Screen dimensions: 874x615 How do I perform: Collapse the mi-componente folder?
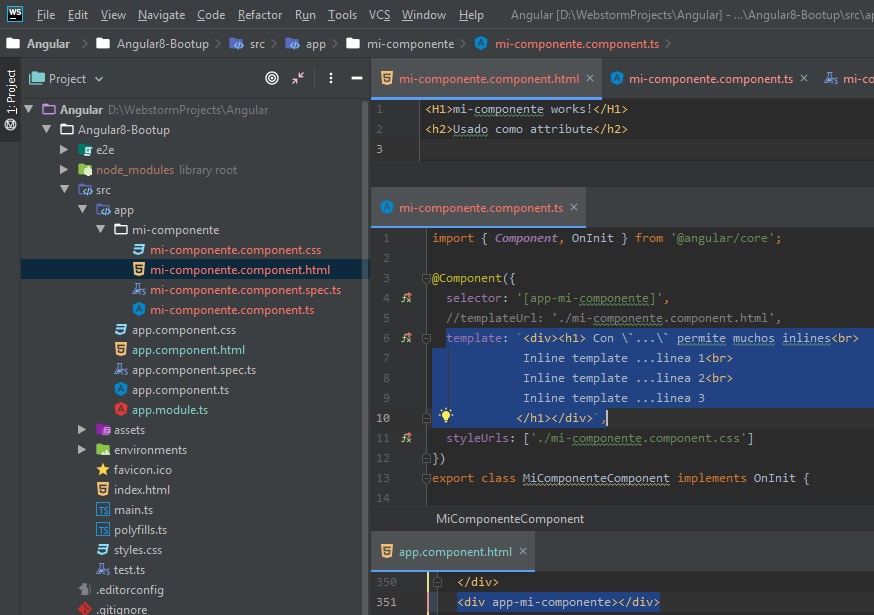tap(101, 230)
